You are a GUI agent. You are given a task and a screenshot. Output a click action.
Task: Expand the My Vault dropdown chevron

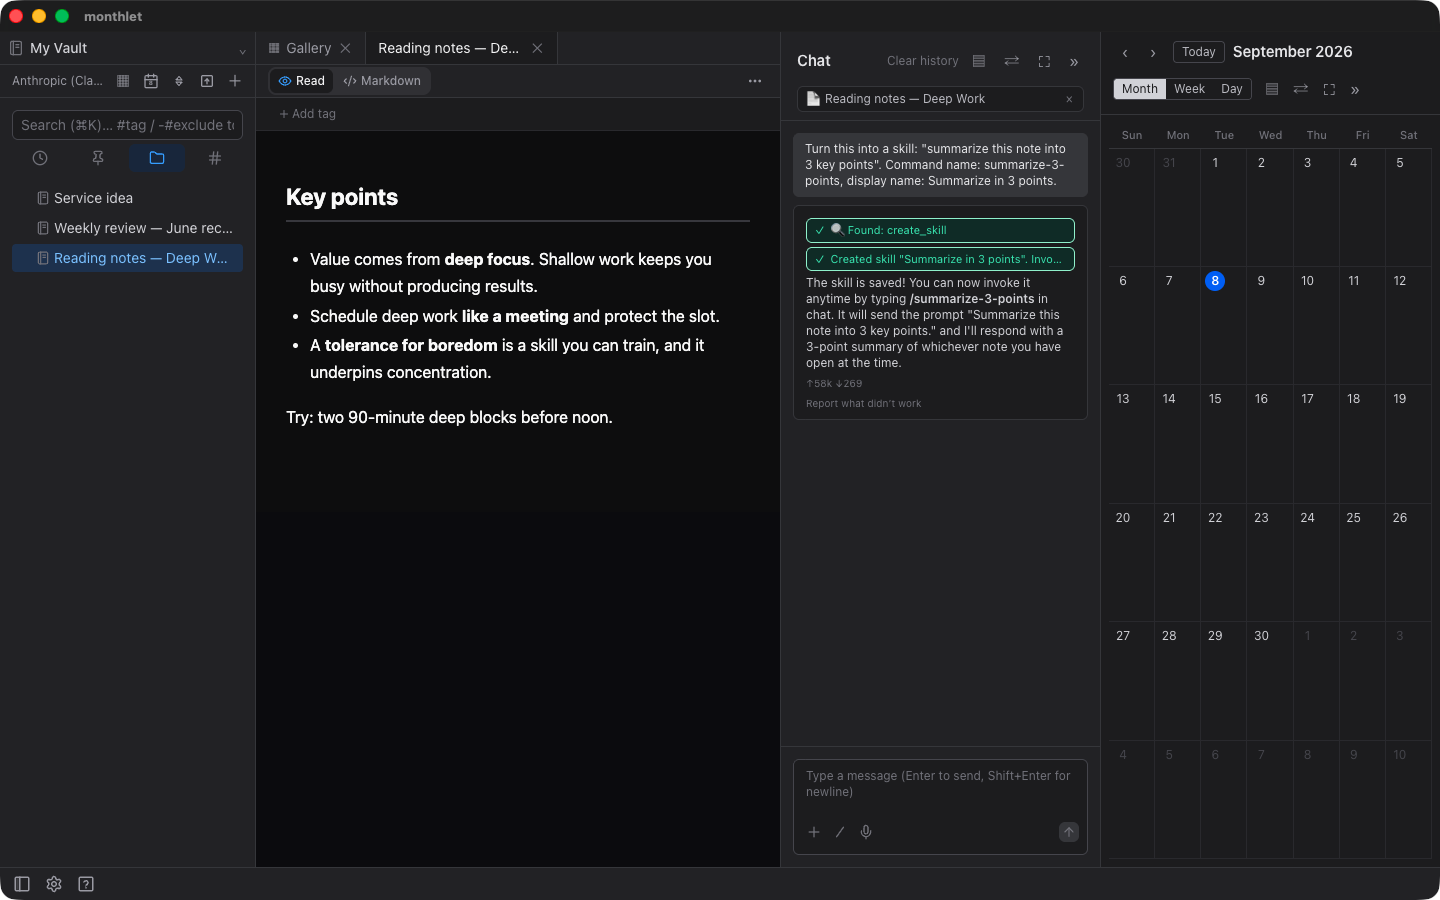242,51
